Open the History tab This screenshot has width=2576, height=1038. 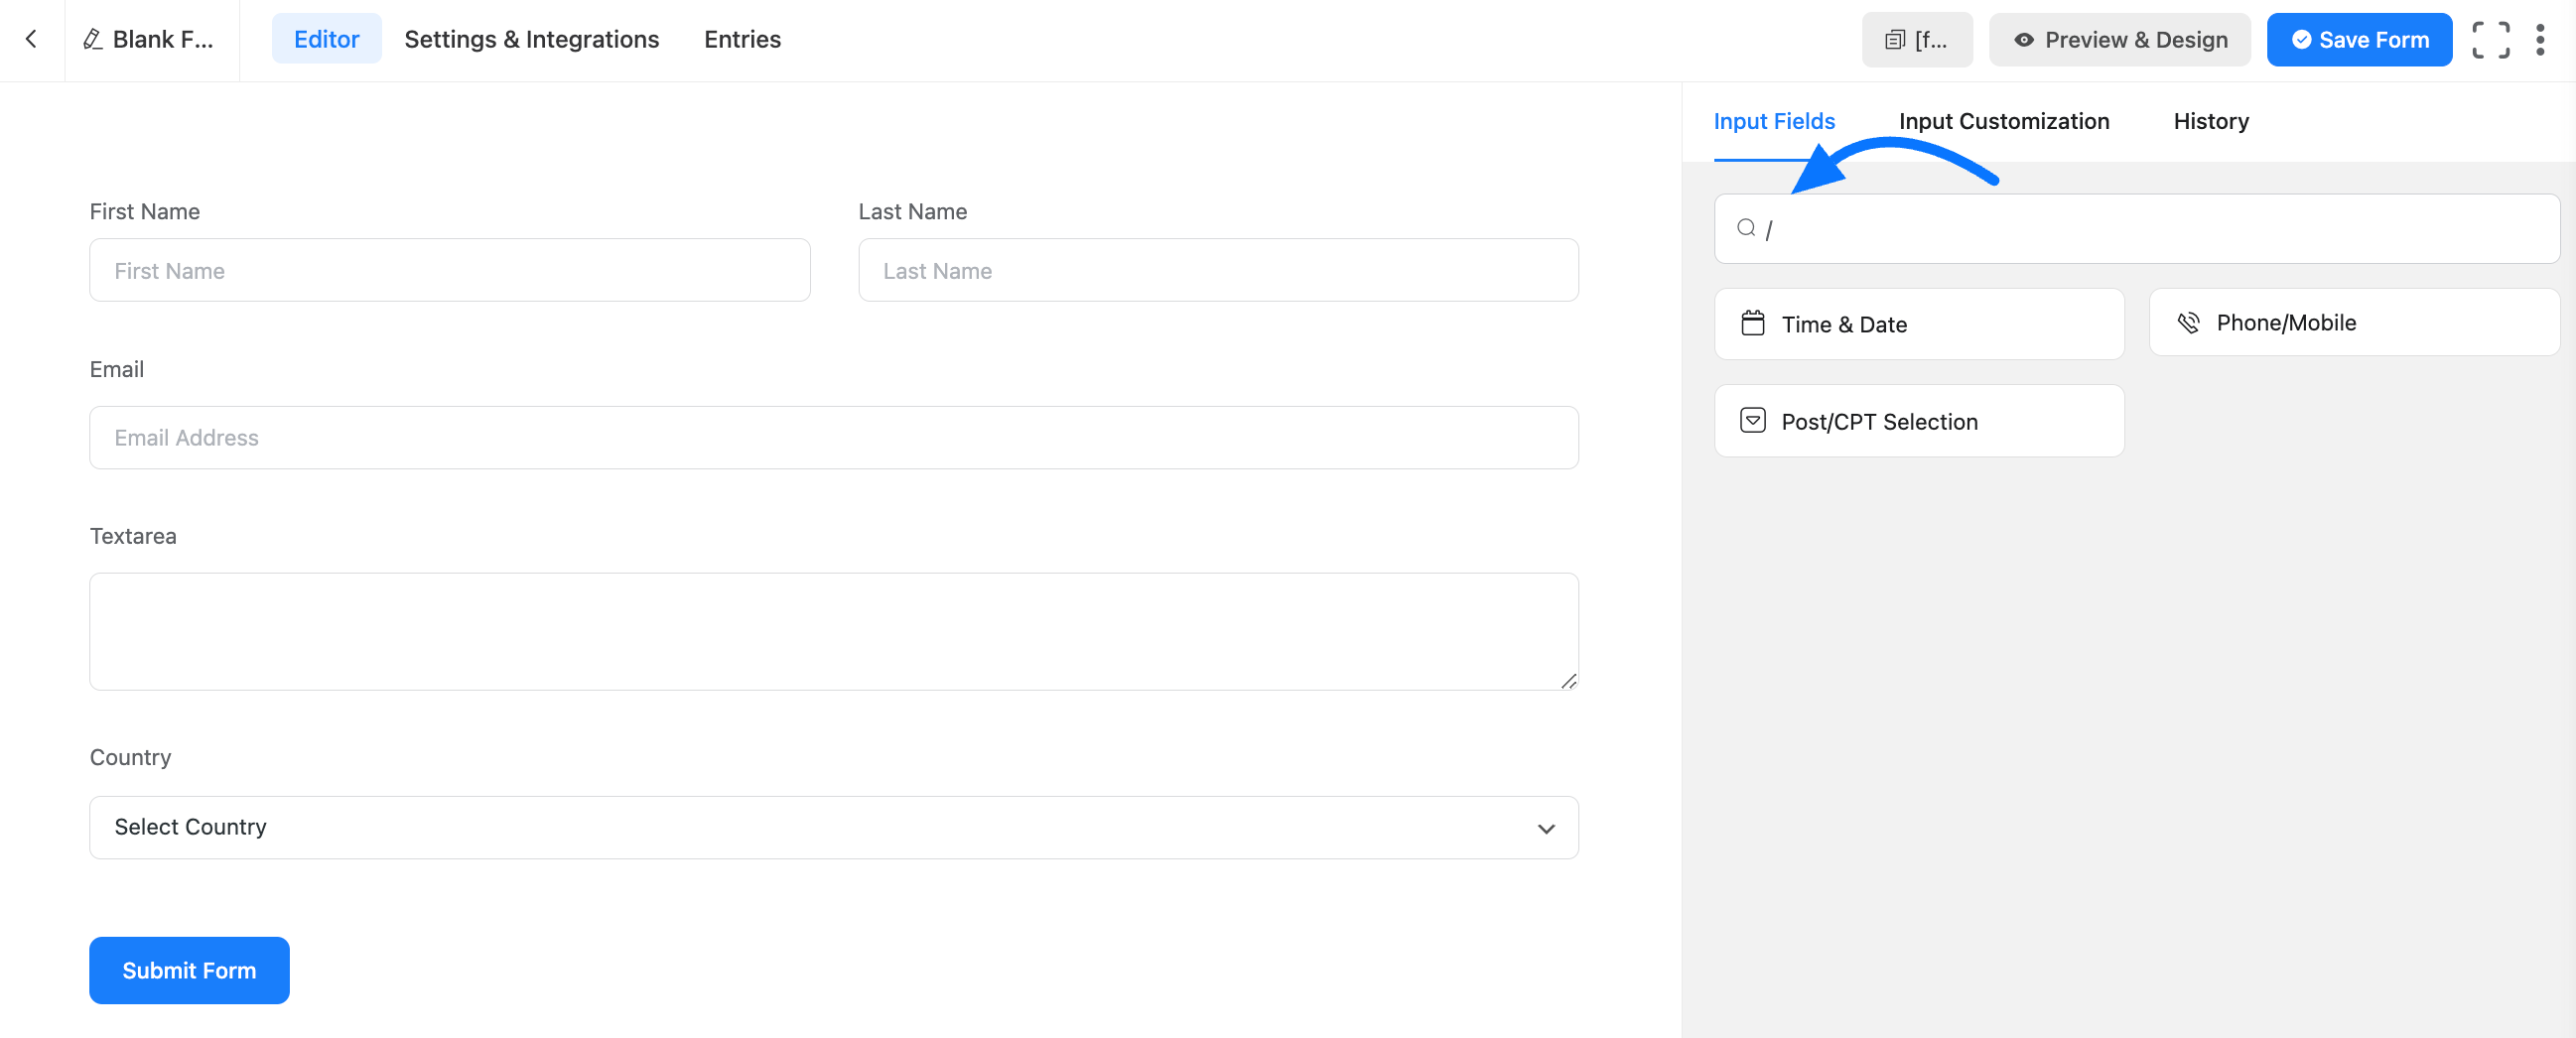coord(2210,121)
